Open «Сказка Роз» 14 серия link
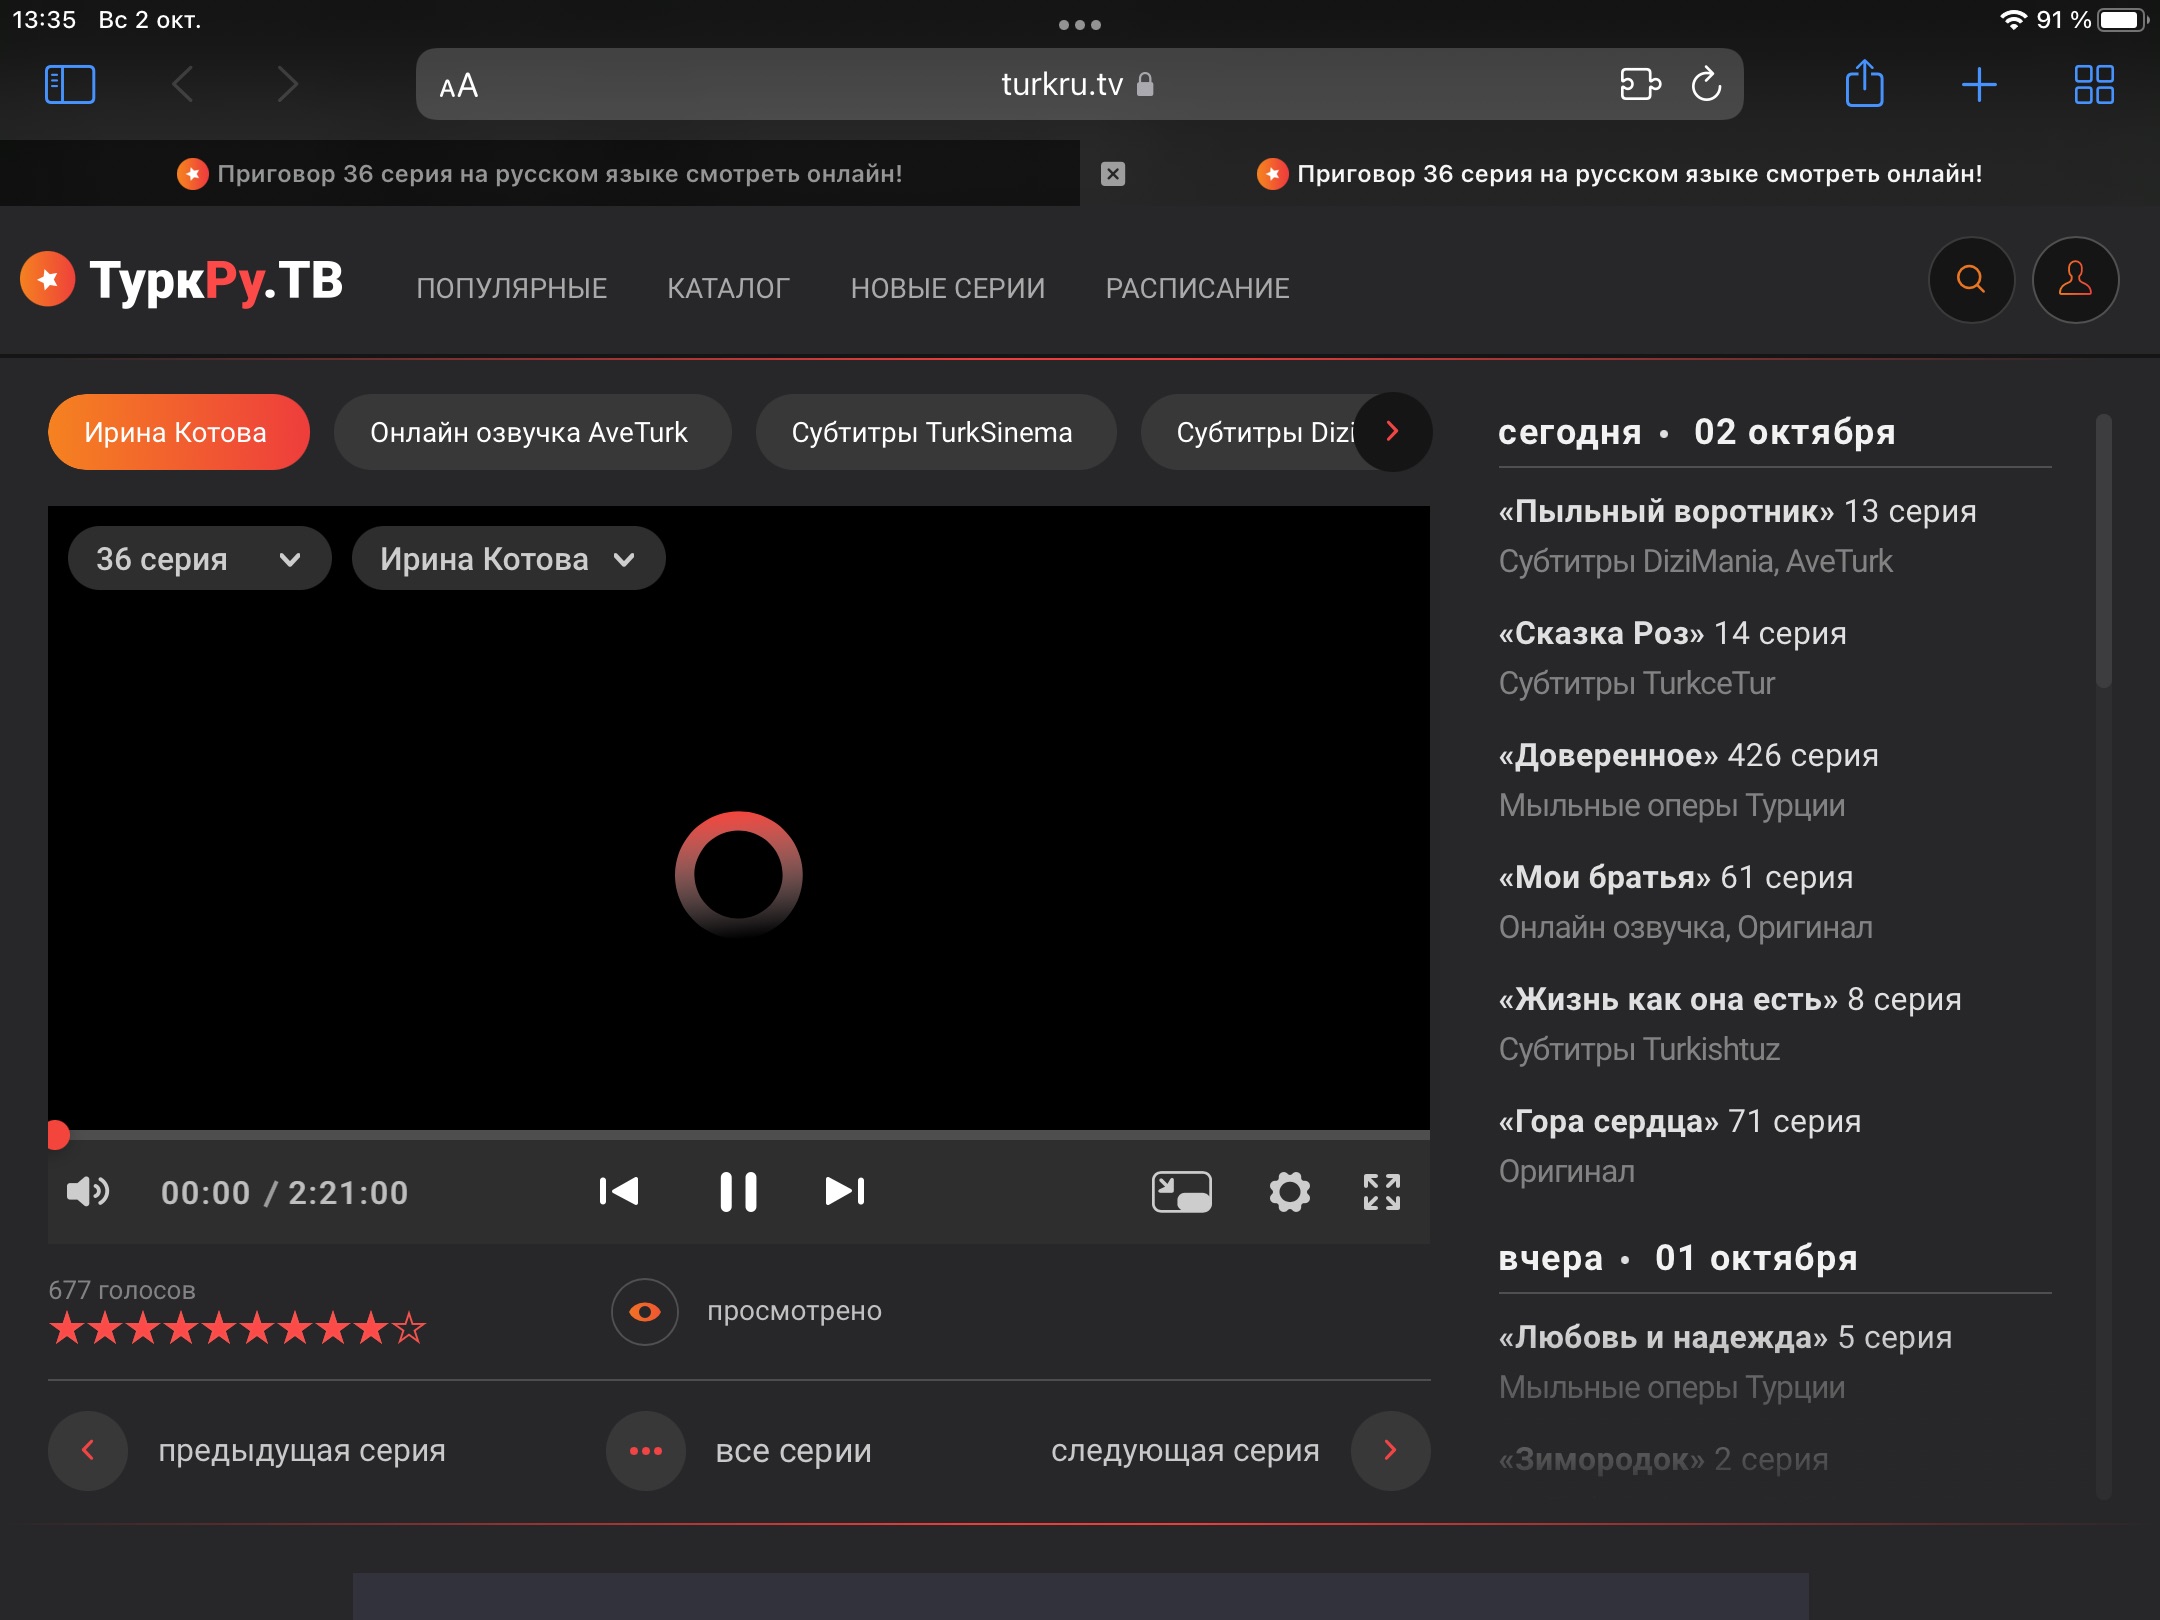This screenshot has height=1620, width=2160. pyautogui.click(x=1672, y=633)
